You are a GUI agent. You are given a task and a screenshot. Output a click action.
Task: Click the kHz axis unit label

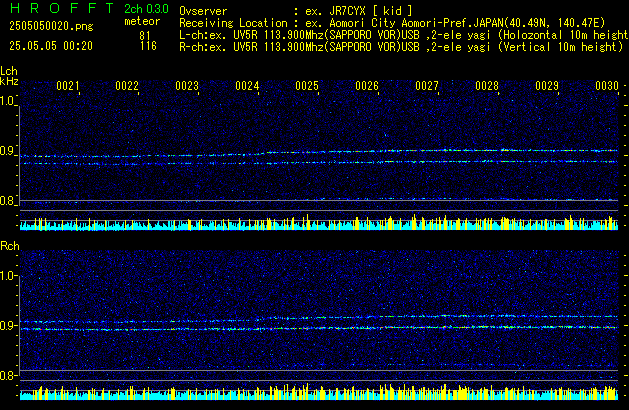(9, 81)
